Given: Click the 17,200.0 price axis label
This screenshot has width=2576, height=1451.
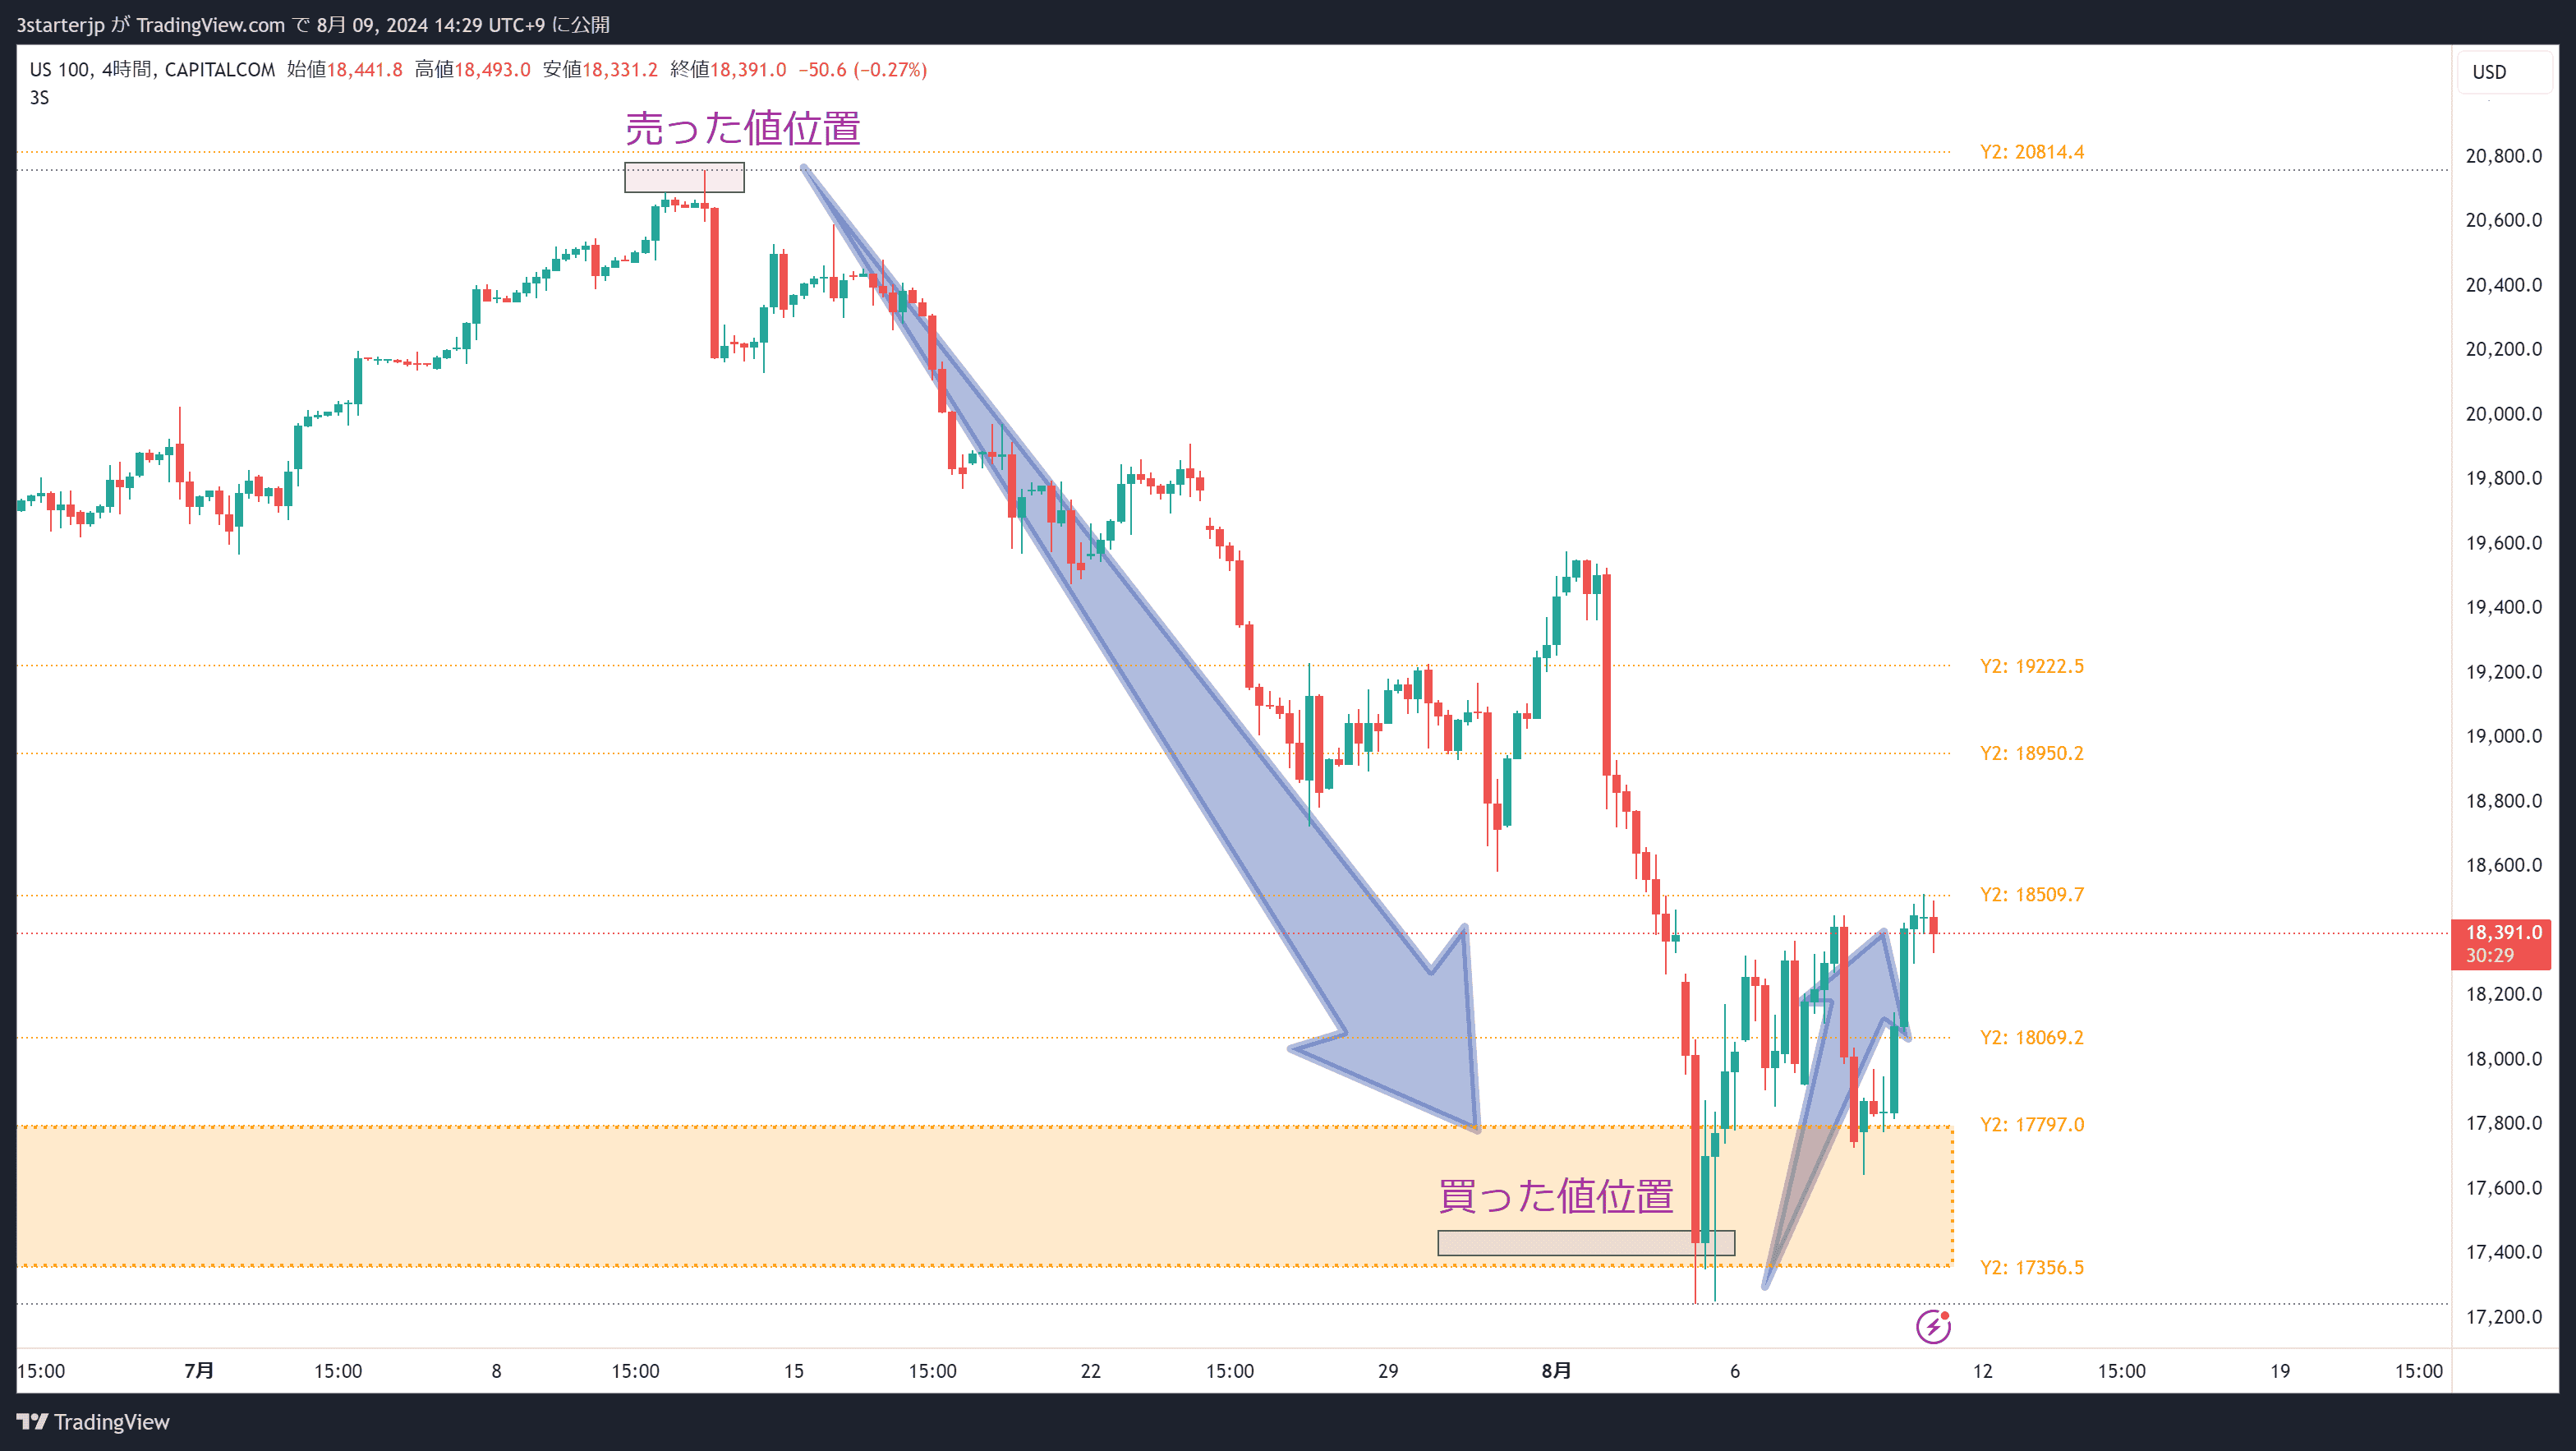Looking at the screenshot, I should click(x=2503, y=1317).
